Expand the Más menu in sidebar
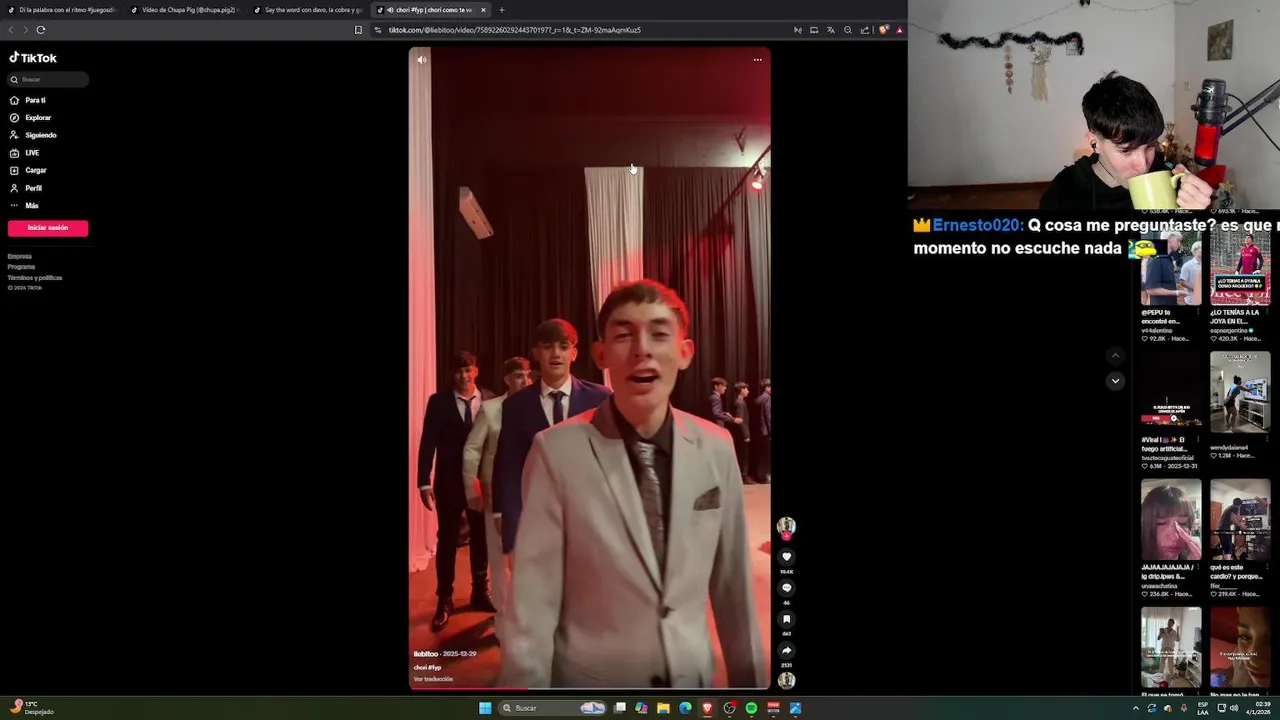1280x720 pixels. click(25, 205)
